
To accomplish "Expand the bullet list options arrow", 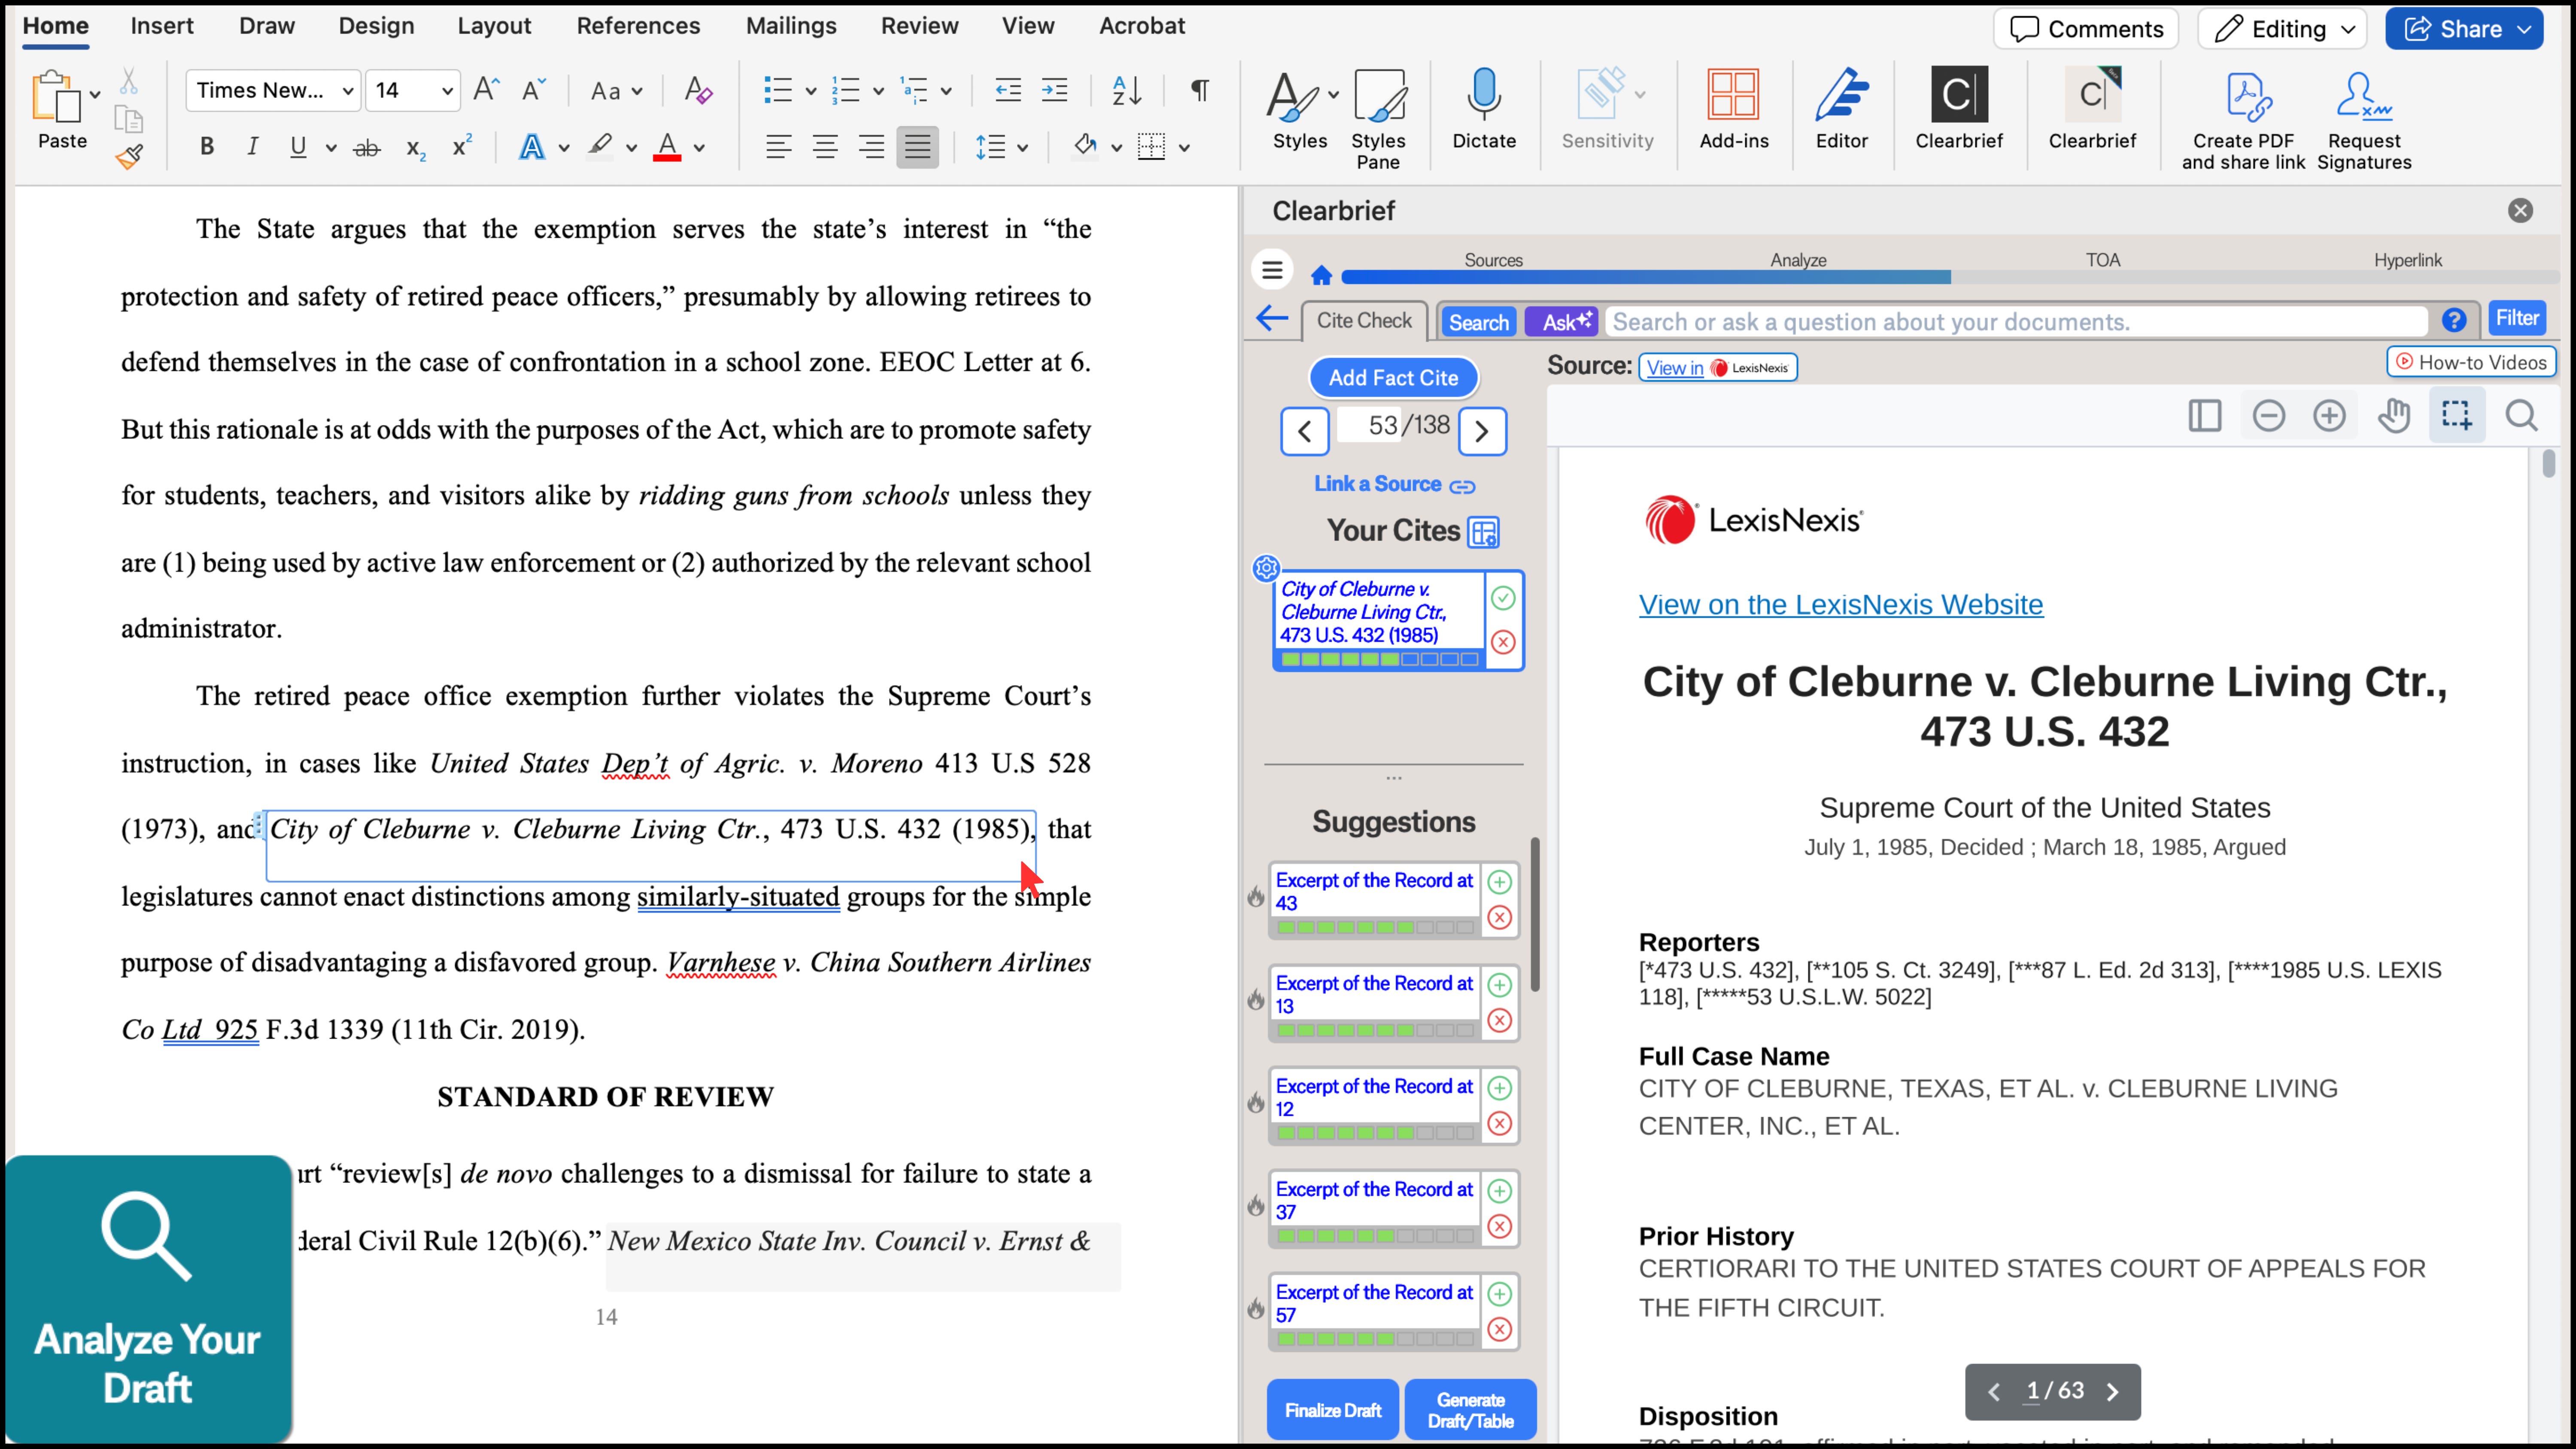I will pos(811,92).
